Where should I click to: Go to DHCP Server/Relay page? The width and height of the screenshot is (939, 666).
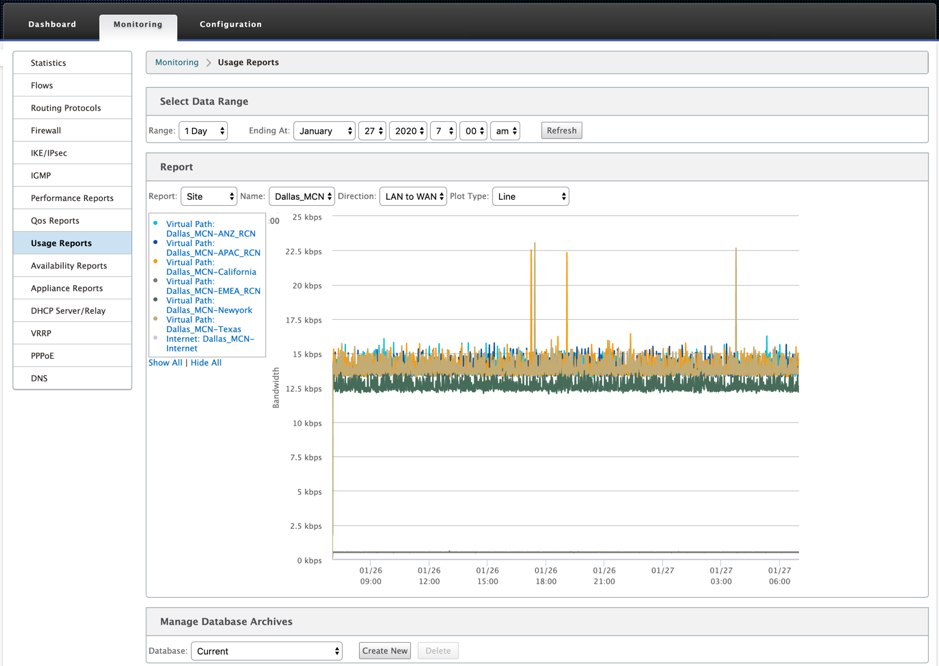click(x=72, y=311)
